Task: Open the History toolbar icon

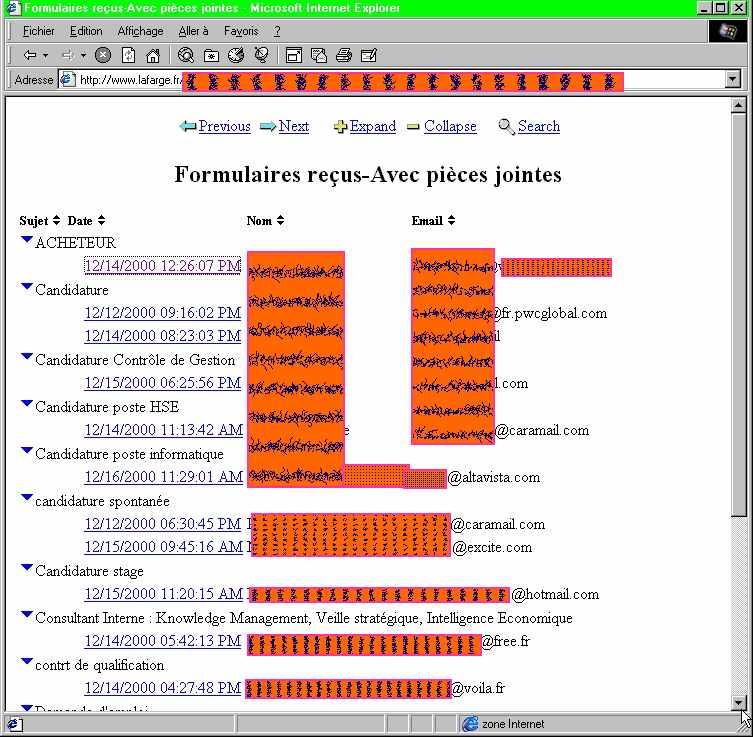Action: [x=236, y=55]
